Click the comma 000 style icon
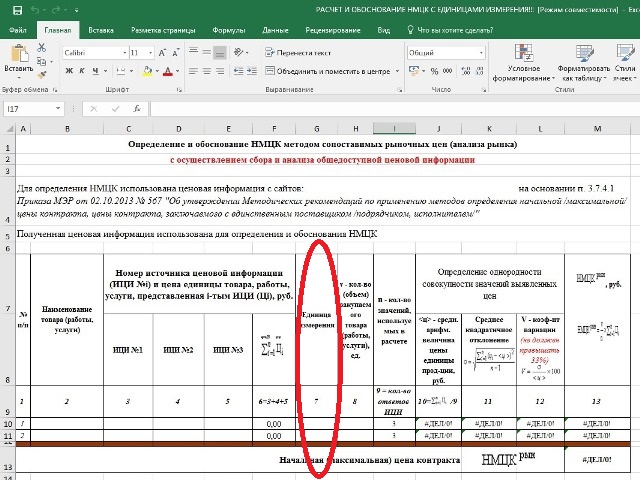 pos(447,71)
